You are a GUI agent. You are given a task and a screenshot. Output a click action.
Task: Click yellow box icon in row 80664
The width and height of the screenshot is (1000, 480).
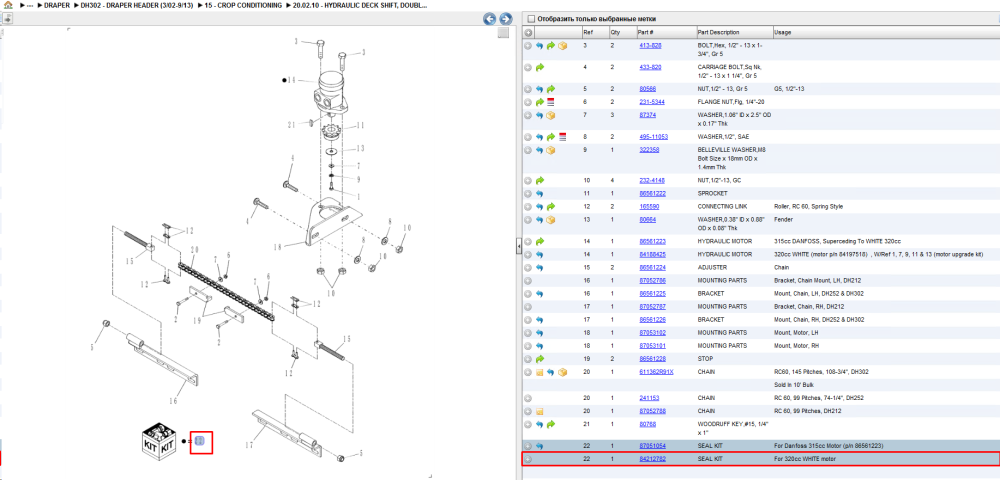point(551,220)
